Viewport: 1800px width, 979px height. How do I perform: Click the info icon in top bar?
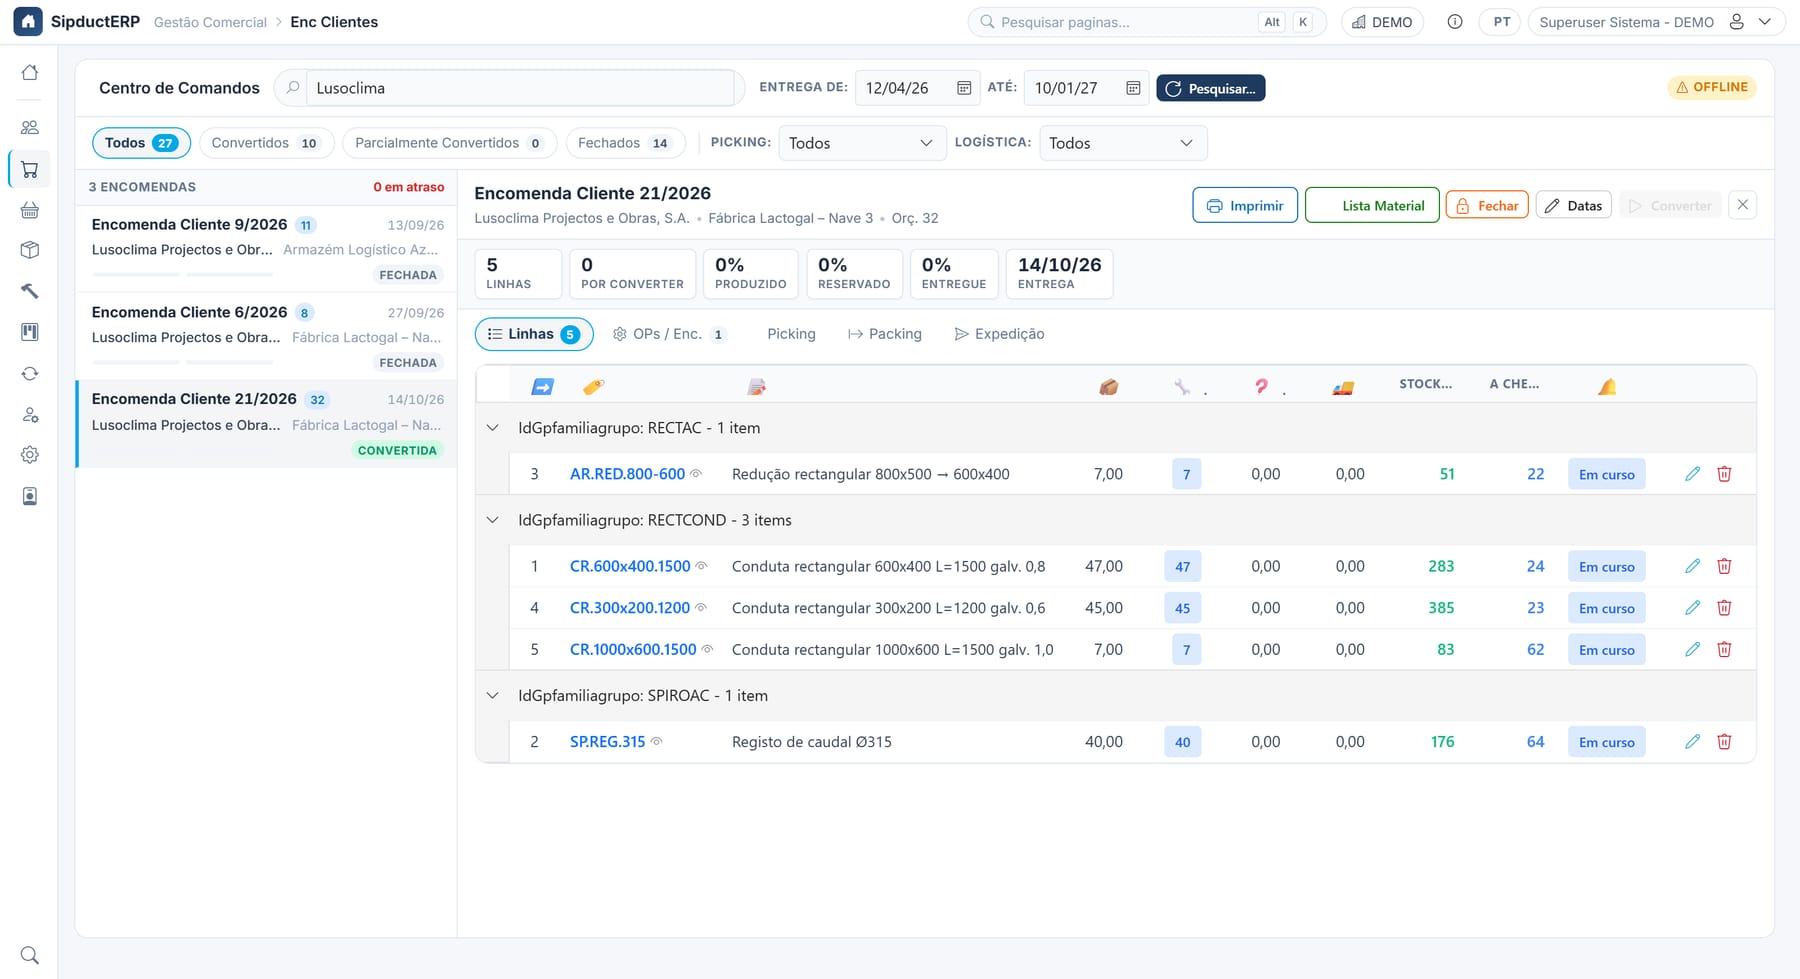1455,22
